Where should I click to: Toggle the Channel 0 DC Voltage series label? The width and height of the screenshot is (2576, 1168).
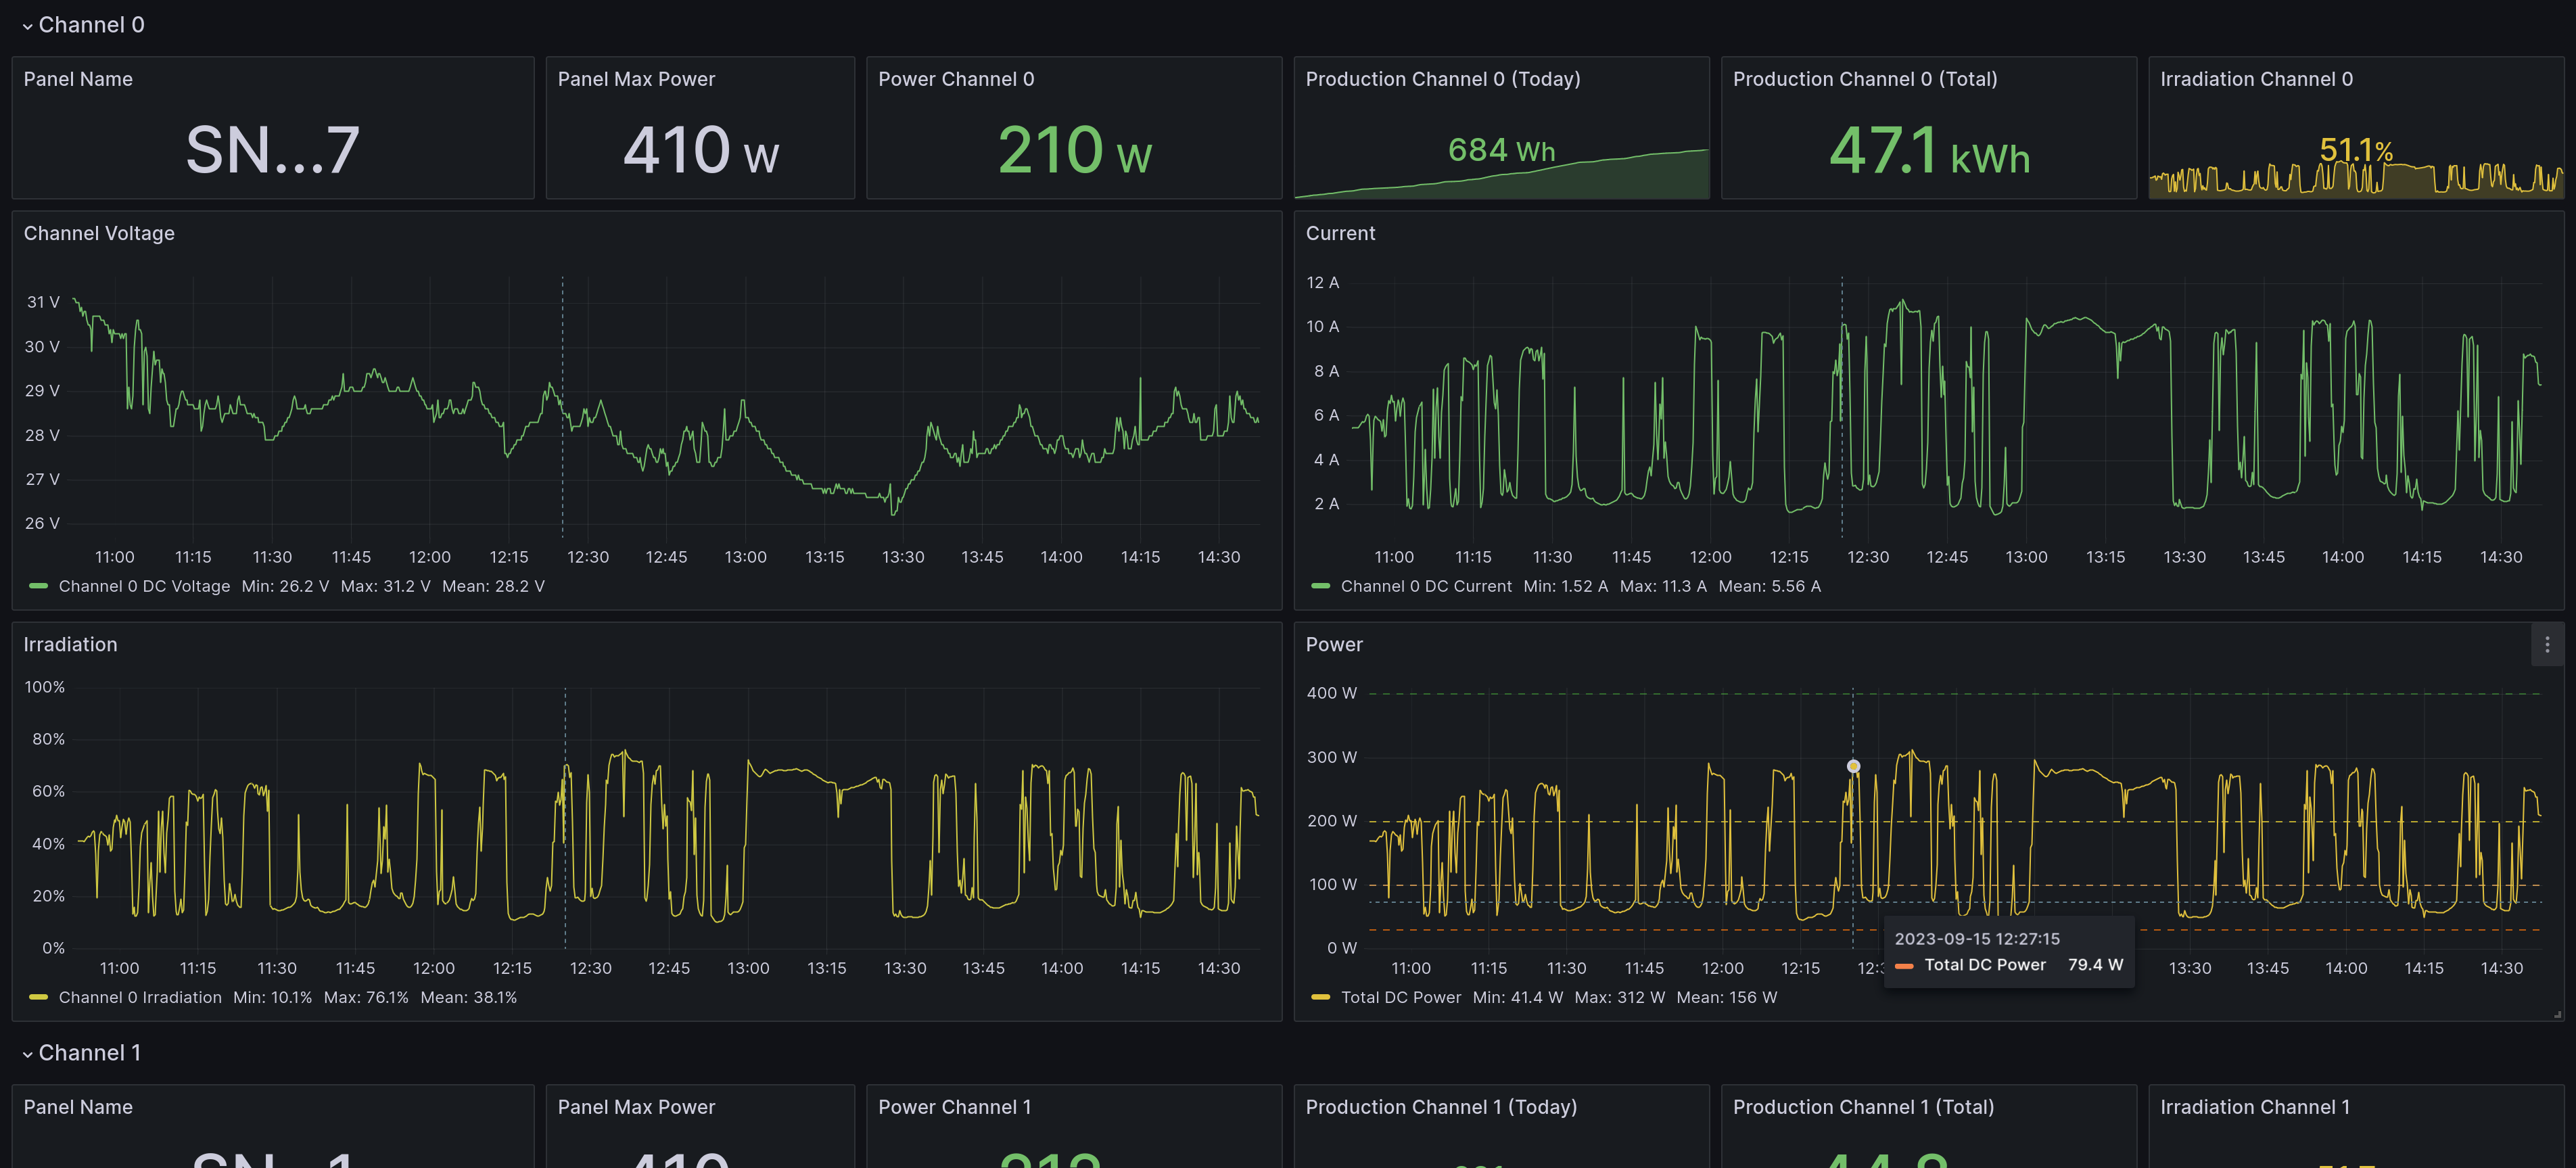[144, 586]
